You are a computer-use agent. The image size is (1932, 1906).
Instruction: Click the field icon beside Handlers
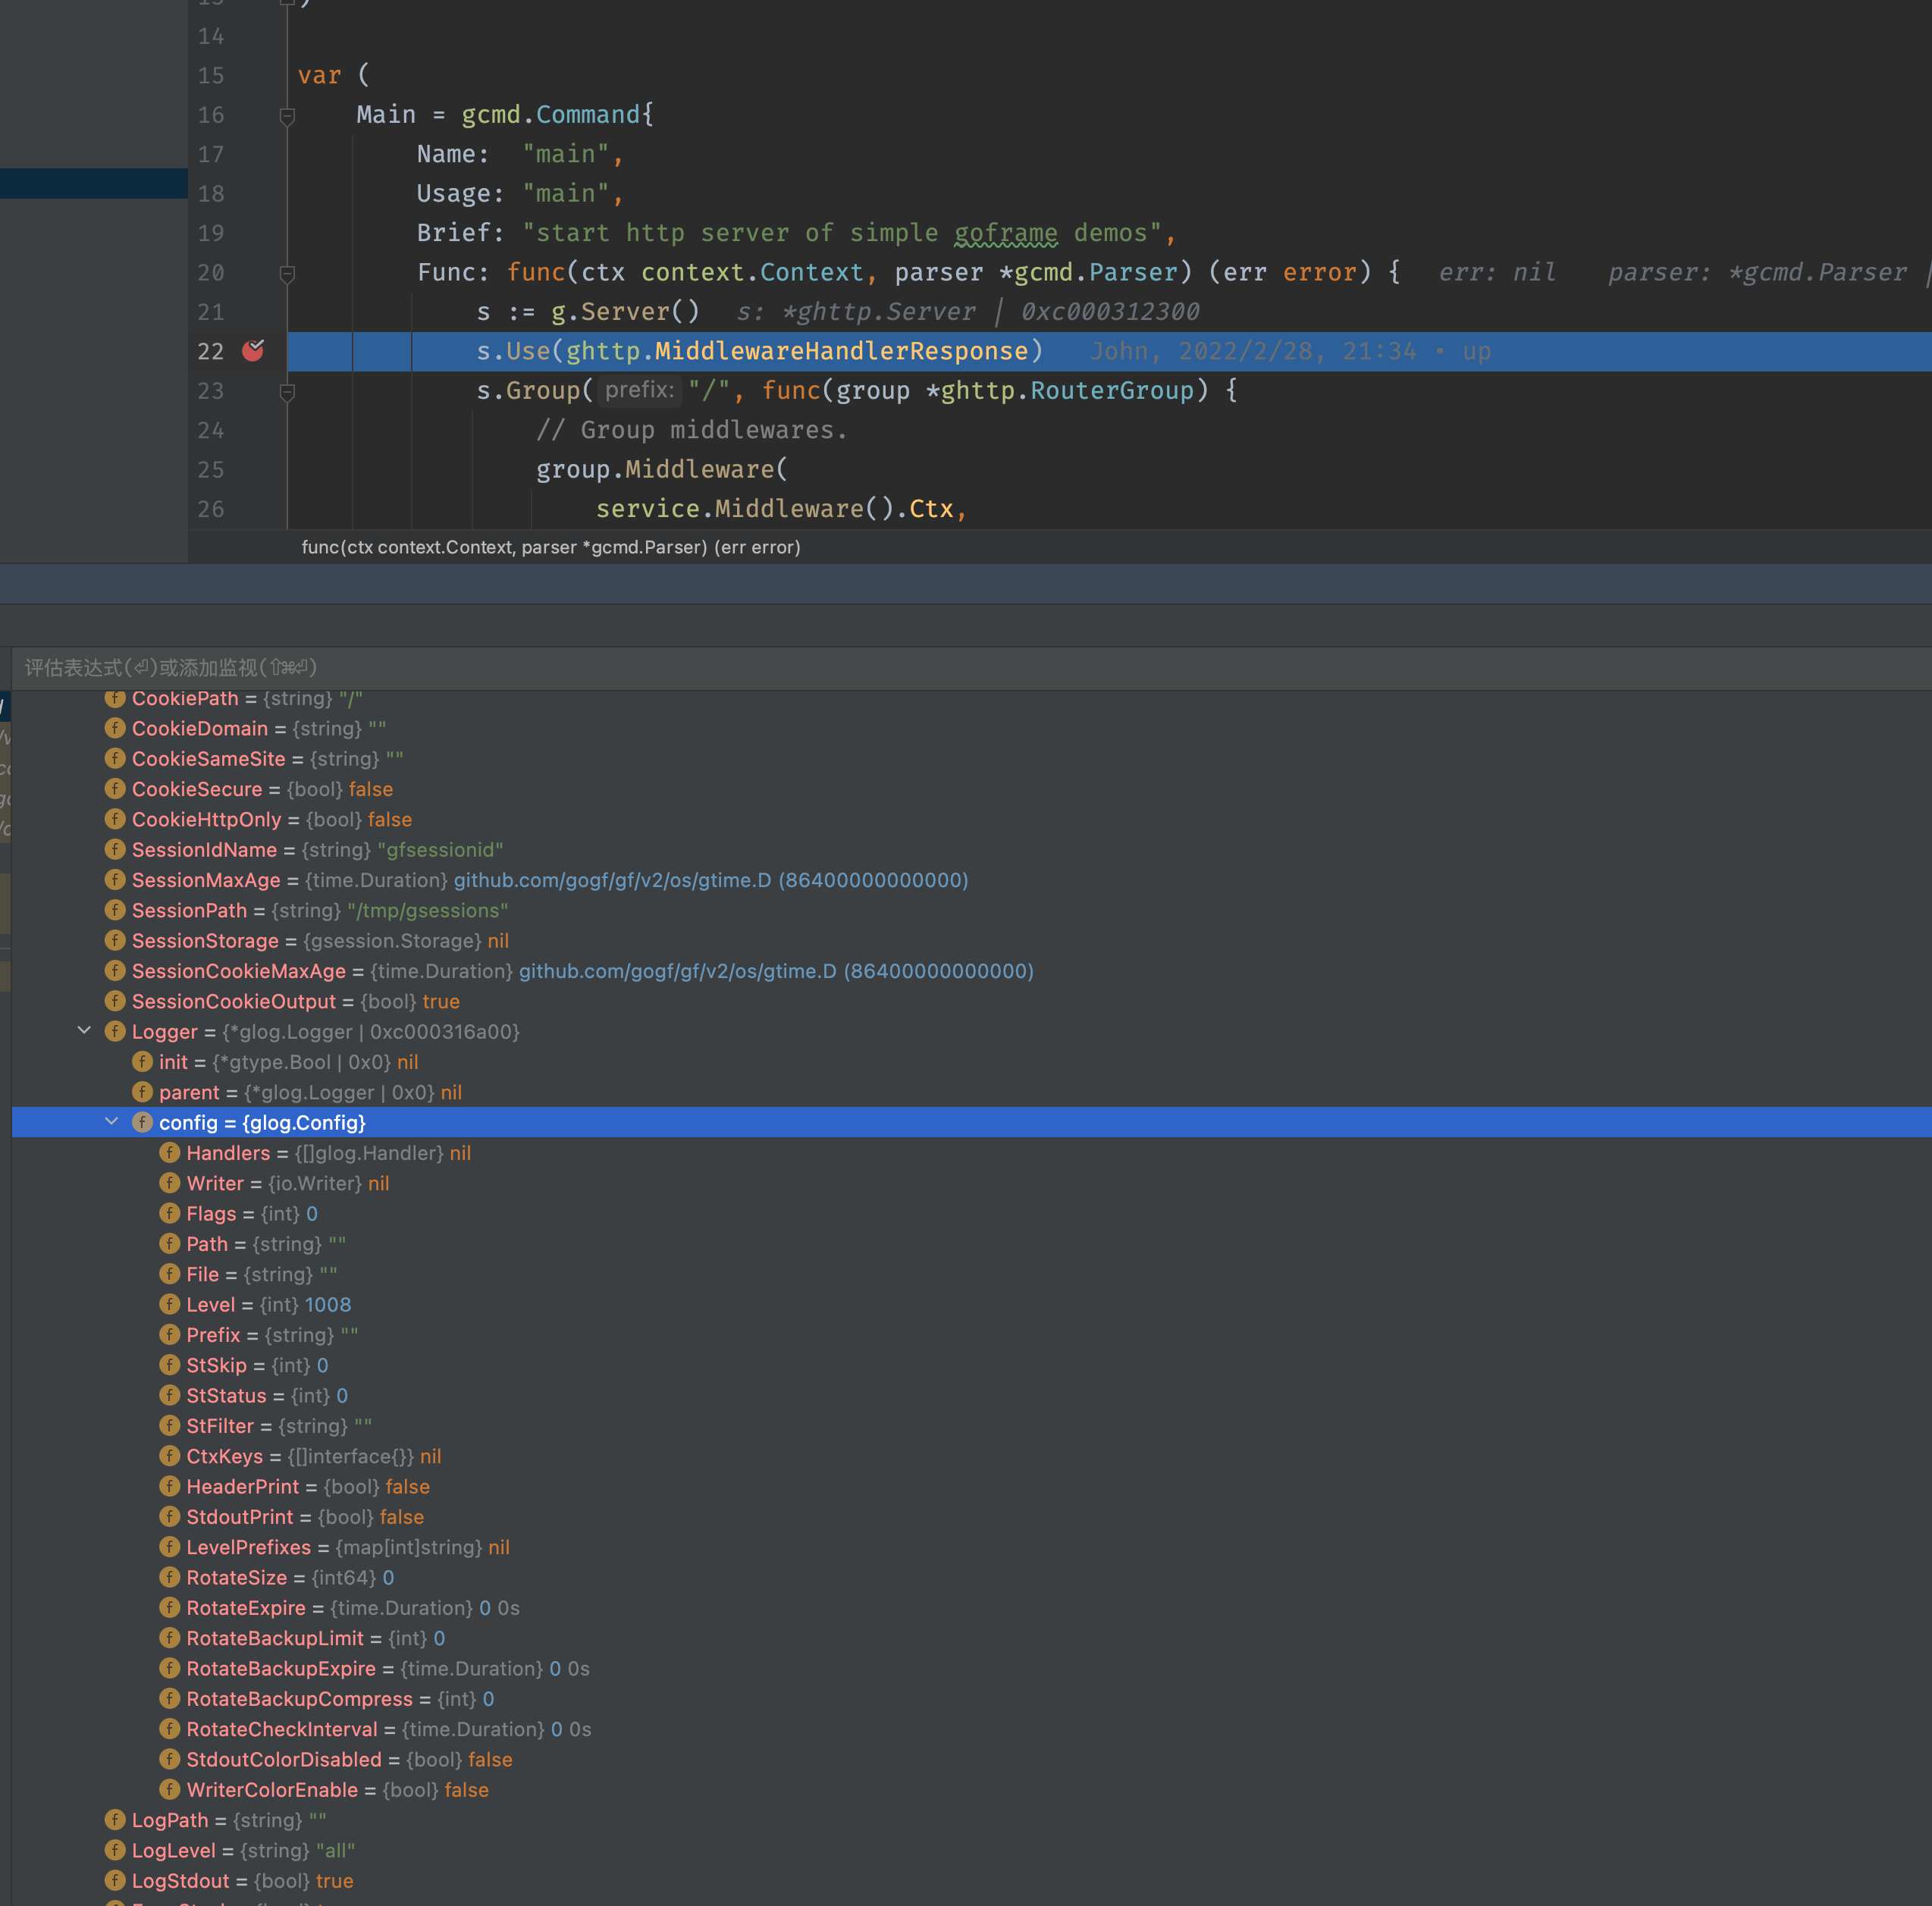[x=169, y=1153]
